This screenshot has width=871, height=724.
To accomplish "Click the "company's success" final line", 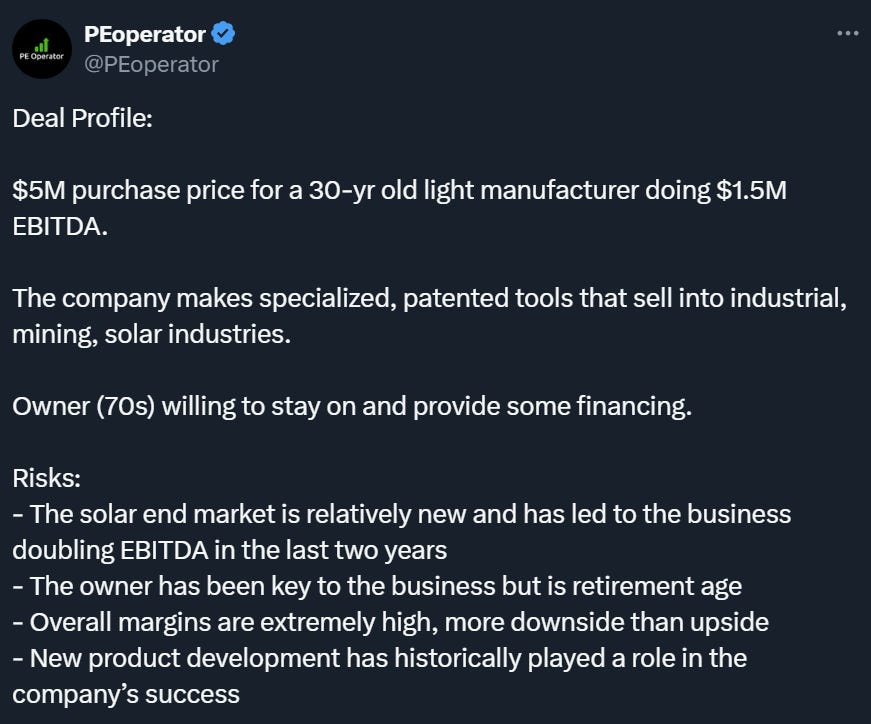I will [x=126, y=695].
